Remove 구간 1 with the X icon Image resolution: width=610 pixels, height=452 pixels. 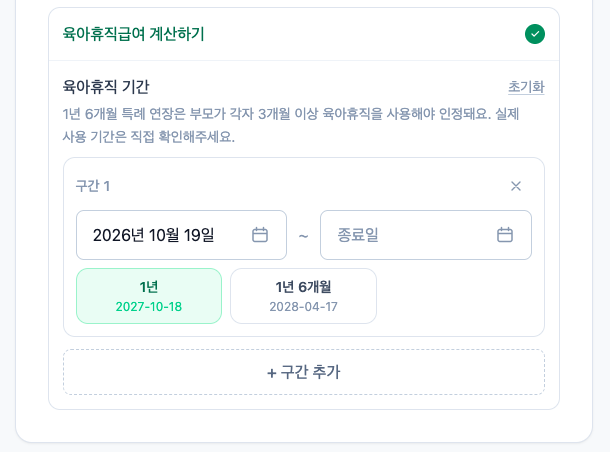click(516, 186)
